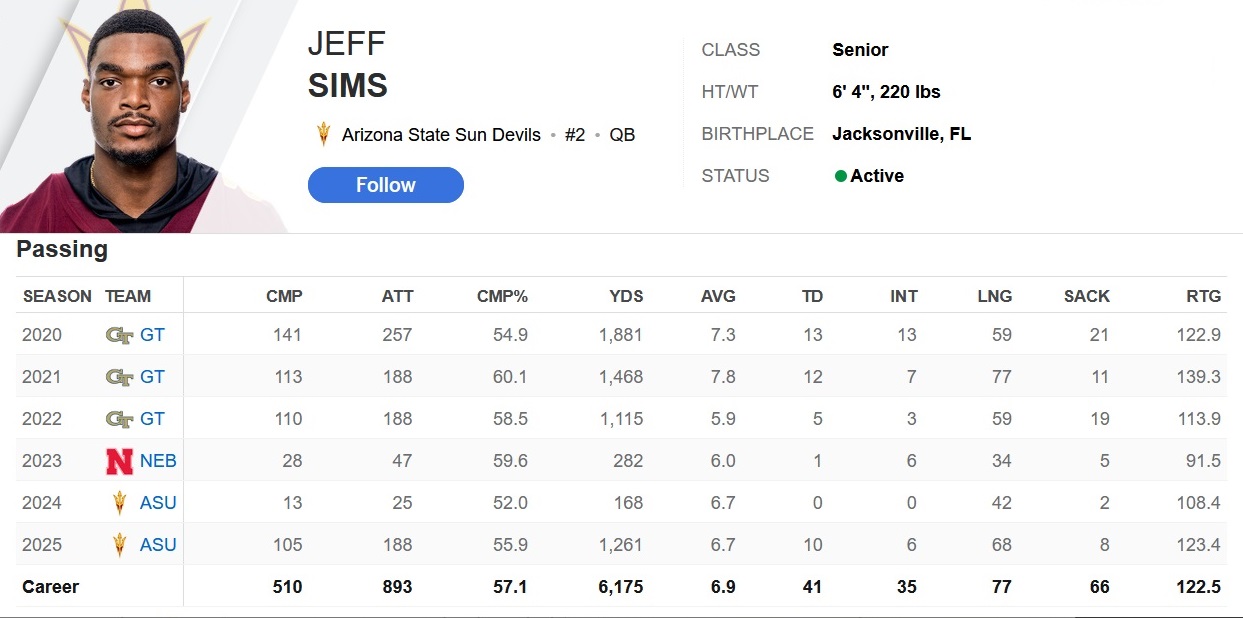Open NEB team link for 2023 season

coord(158,461)
